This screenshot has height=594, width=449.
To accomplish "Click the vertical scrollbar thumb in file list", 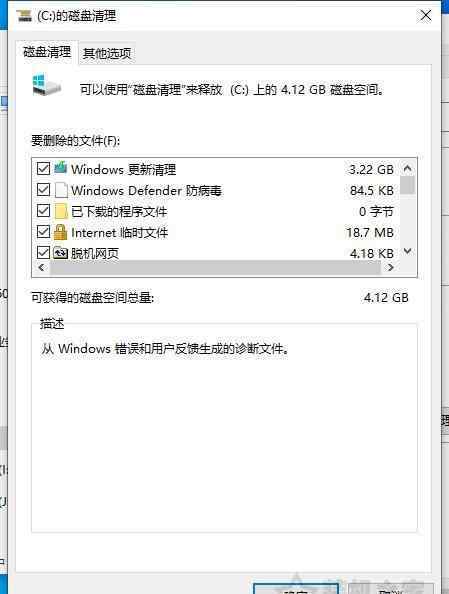I will (x=407, y=185).
